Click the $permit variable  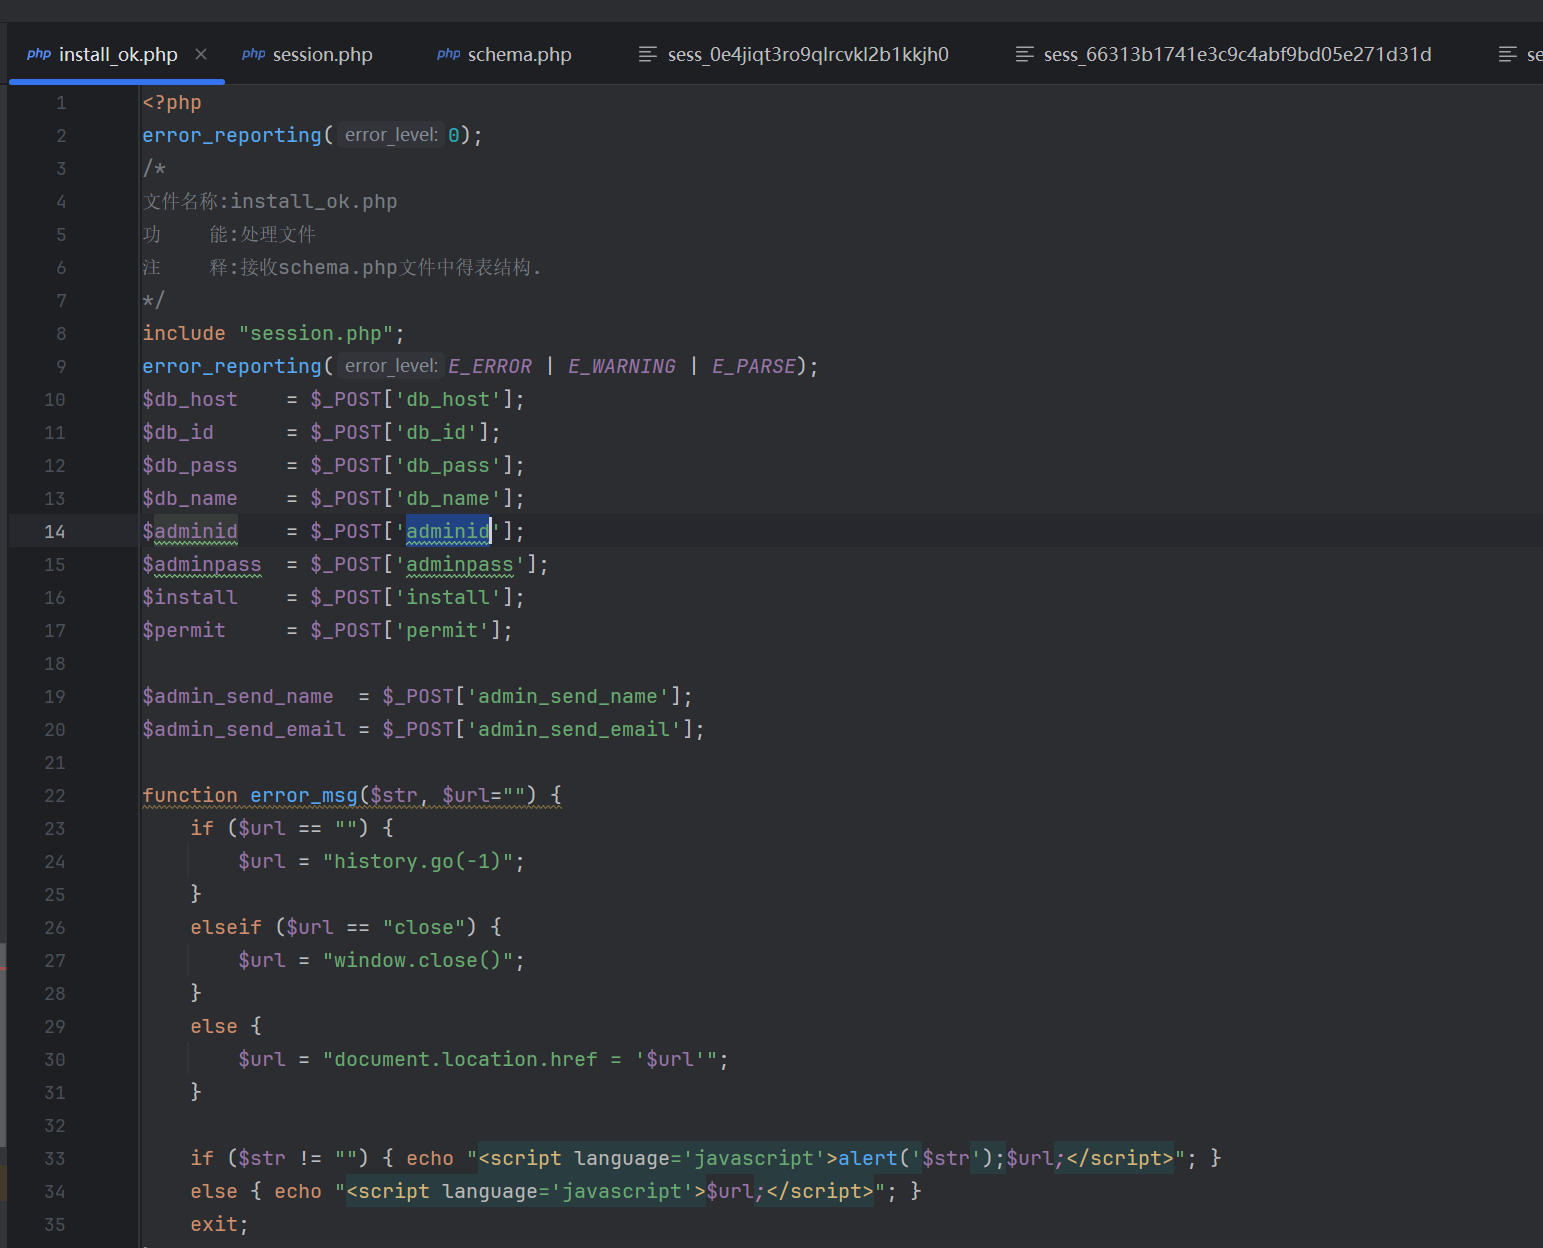pyautogui.click(x=184, y=630)
